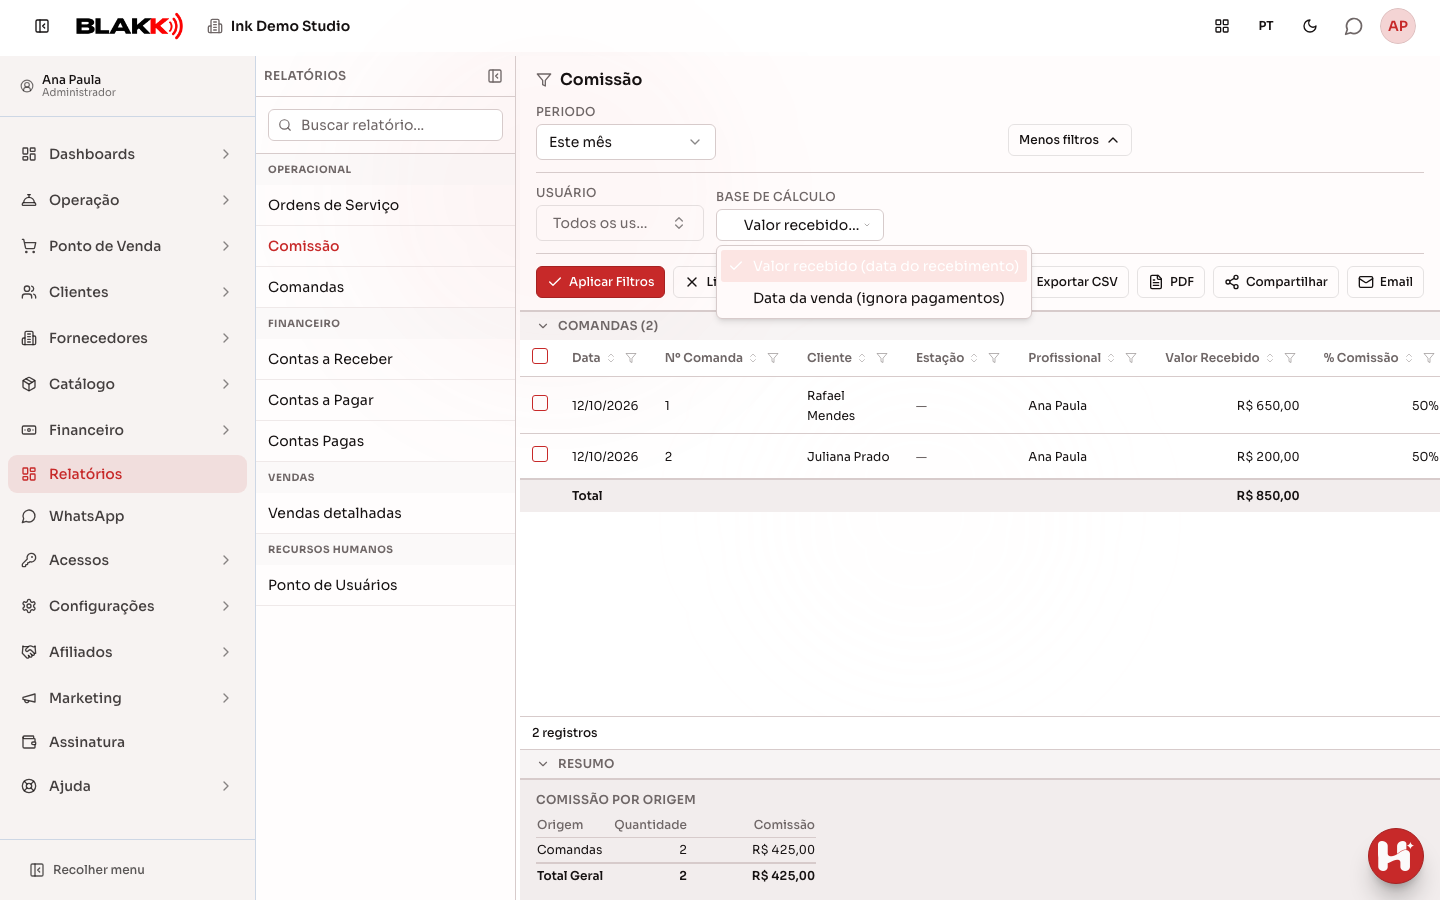
Task: Click the Compartilhar button
Action: coord(1276,282)
